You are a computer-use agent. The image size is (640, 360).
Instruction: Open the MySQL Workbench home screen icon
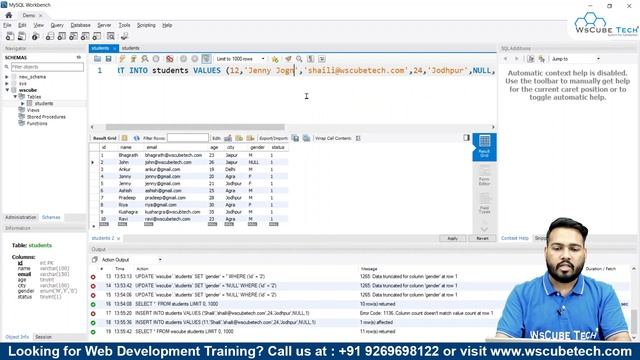[x=9, y=15]
